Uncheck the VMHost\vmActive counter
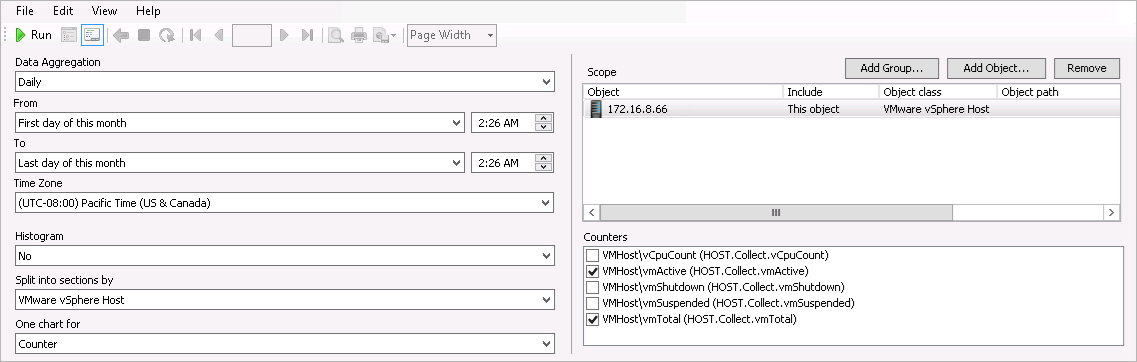Image resolution: width=1137 pixels, height=362 pixels. pyautogui.click(x=592, y=271)
